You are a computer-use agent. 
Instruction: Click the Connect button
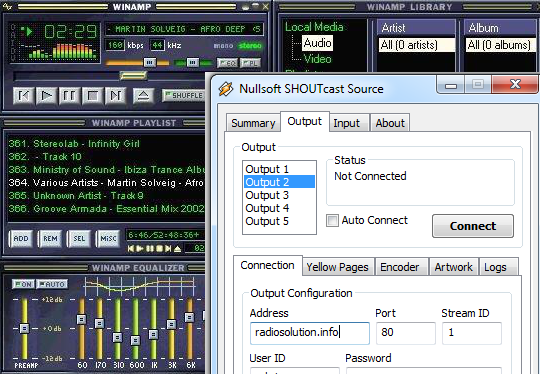click(473, 226)
